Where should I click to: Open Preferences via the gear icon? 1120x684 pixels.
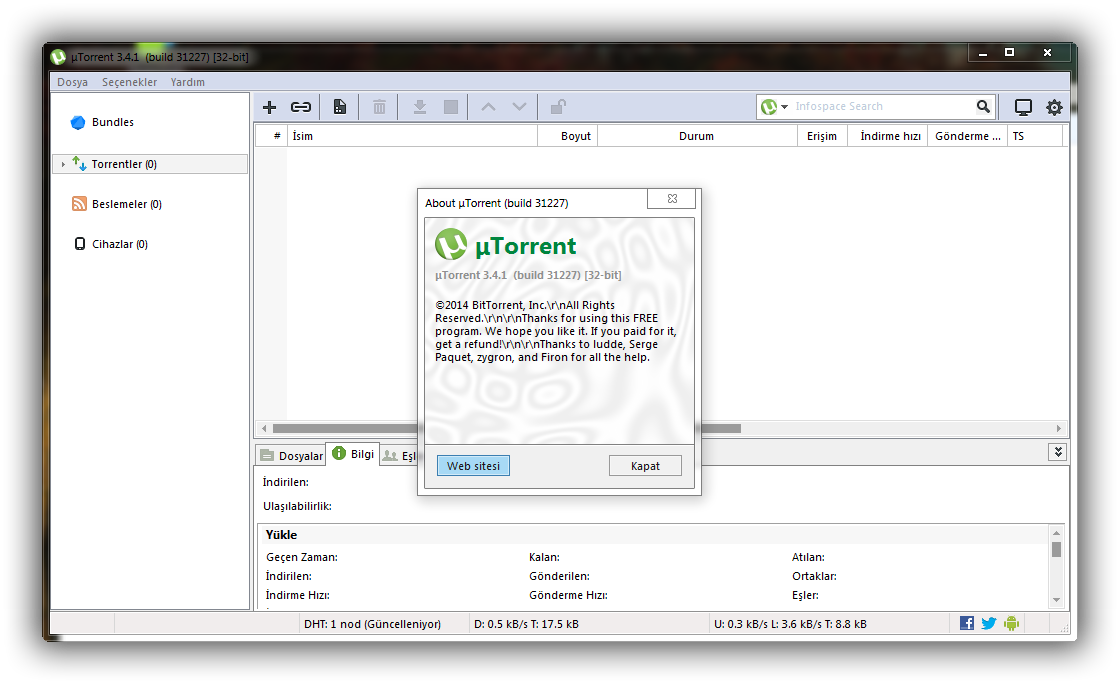[x=1054, y=107]
